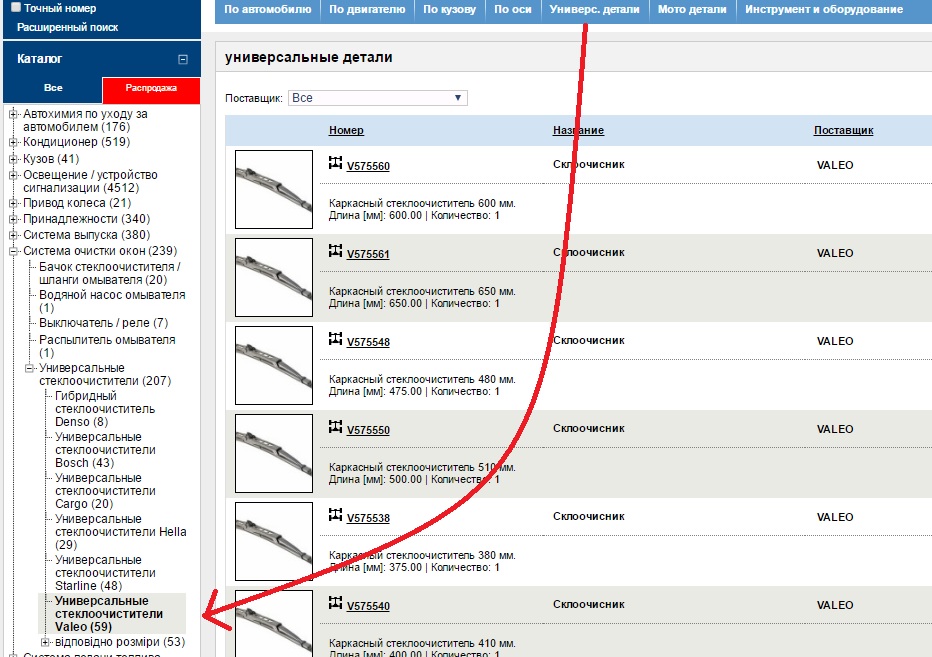Click the icon beside part number V575540

tap(336, 603)
